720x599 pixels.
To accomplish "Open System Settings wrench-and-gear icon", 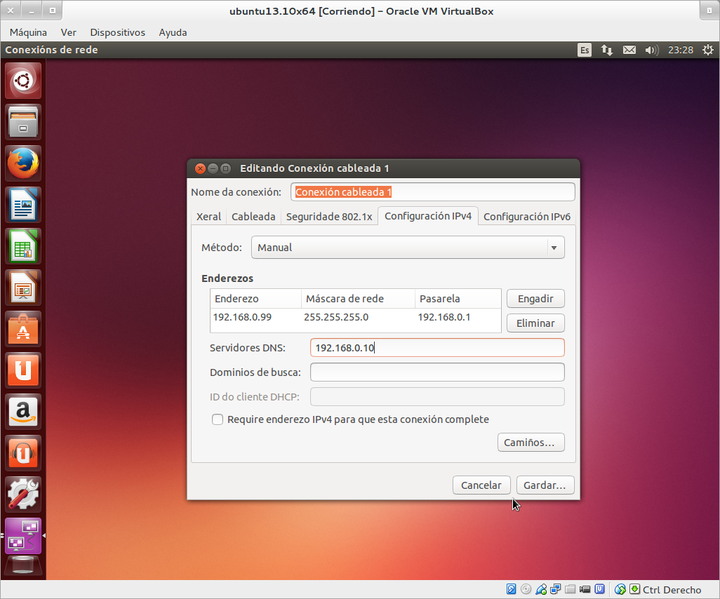I will click(23, 494).
